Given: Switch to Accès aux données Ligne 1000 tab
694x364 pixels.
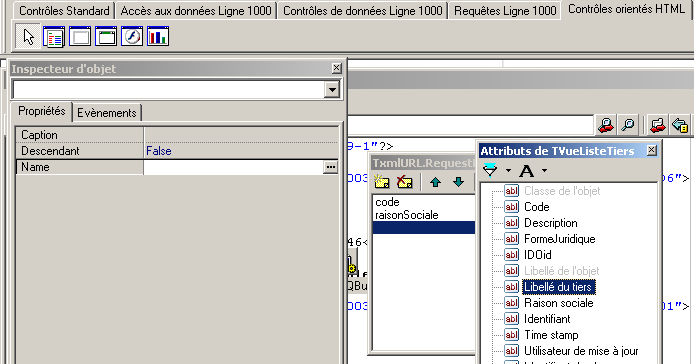Looking at the screenshot, I should (196, 11).
